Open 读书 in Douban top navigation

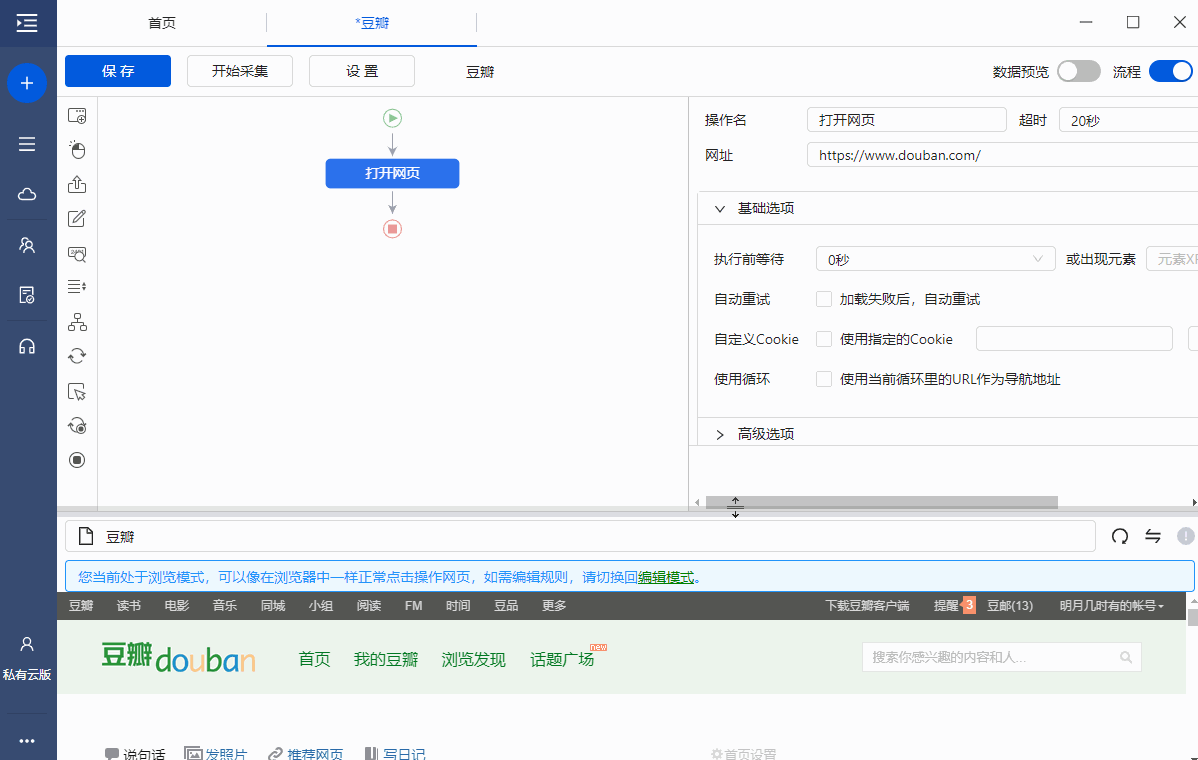128,606
